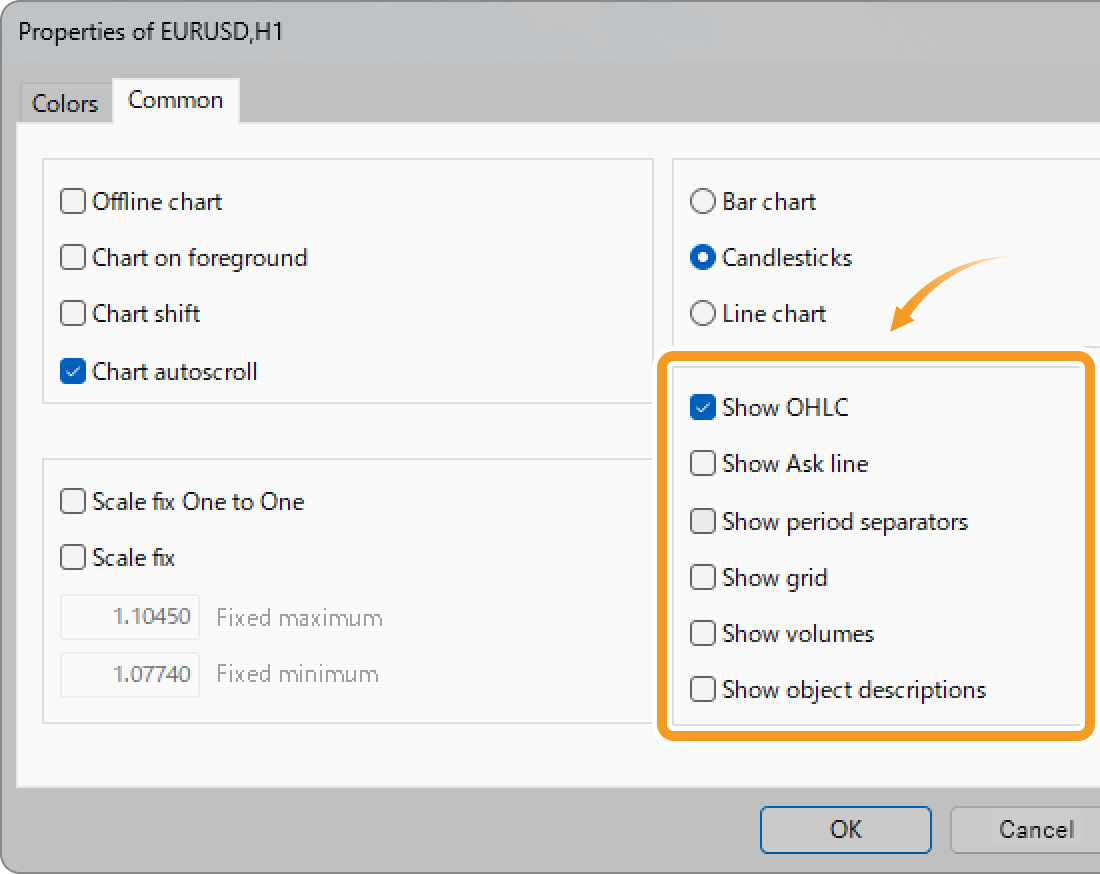Screen dimensions: 1100x874
Task: Check Show object descriptions
Action: click(x=702, y=690)
